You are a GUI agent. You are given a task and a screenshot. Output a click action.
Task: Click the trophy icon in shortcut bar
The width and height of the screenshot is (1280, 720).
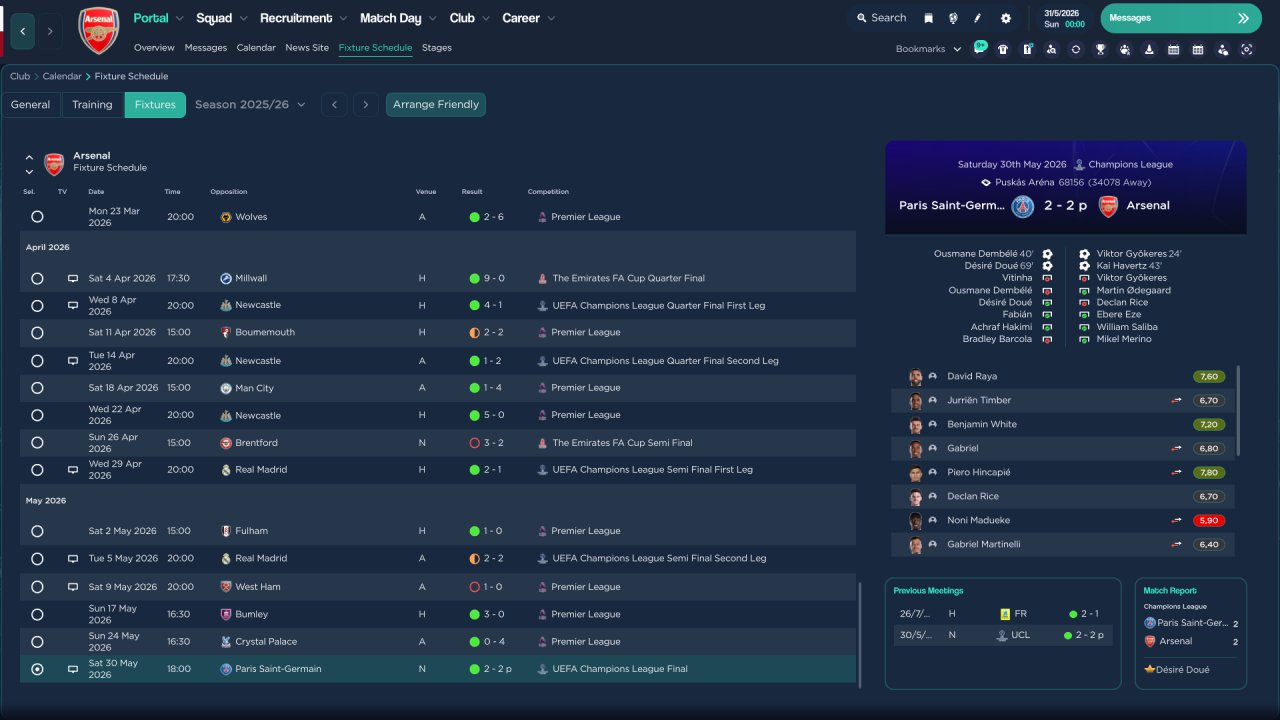pos(1100,49)
